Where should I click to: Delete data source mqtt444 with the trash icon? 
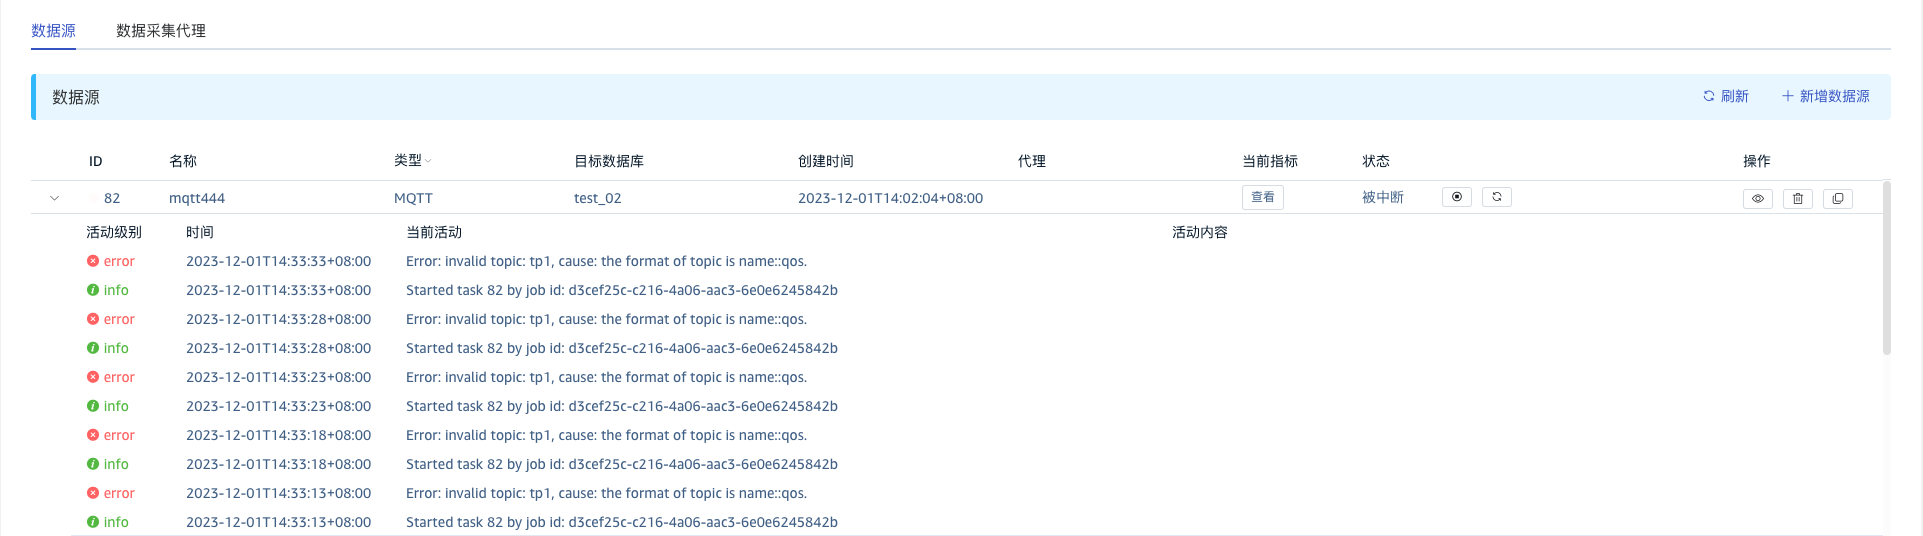pyautogui.click(x=1797, y=199)
